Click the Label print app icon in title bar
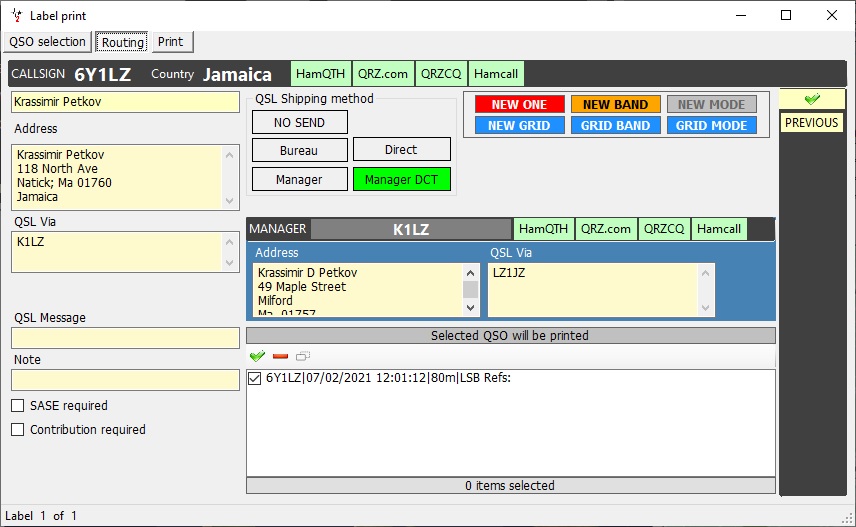The width and height of the screenshot is (856, 527). coord(16,15)
